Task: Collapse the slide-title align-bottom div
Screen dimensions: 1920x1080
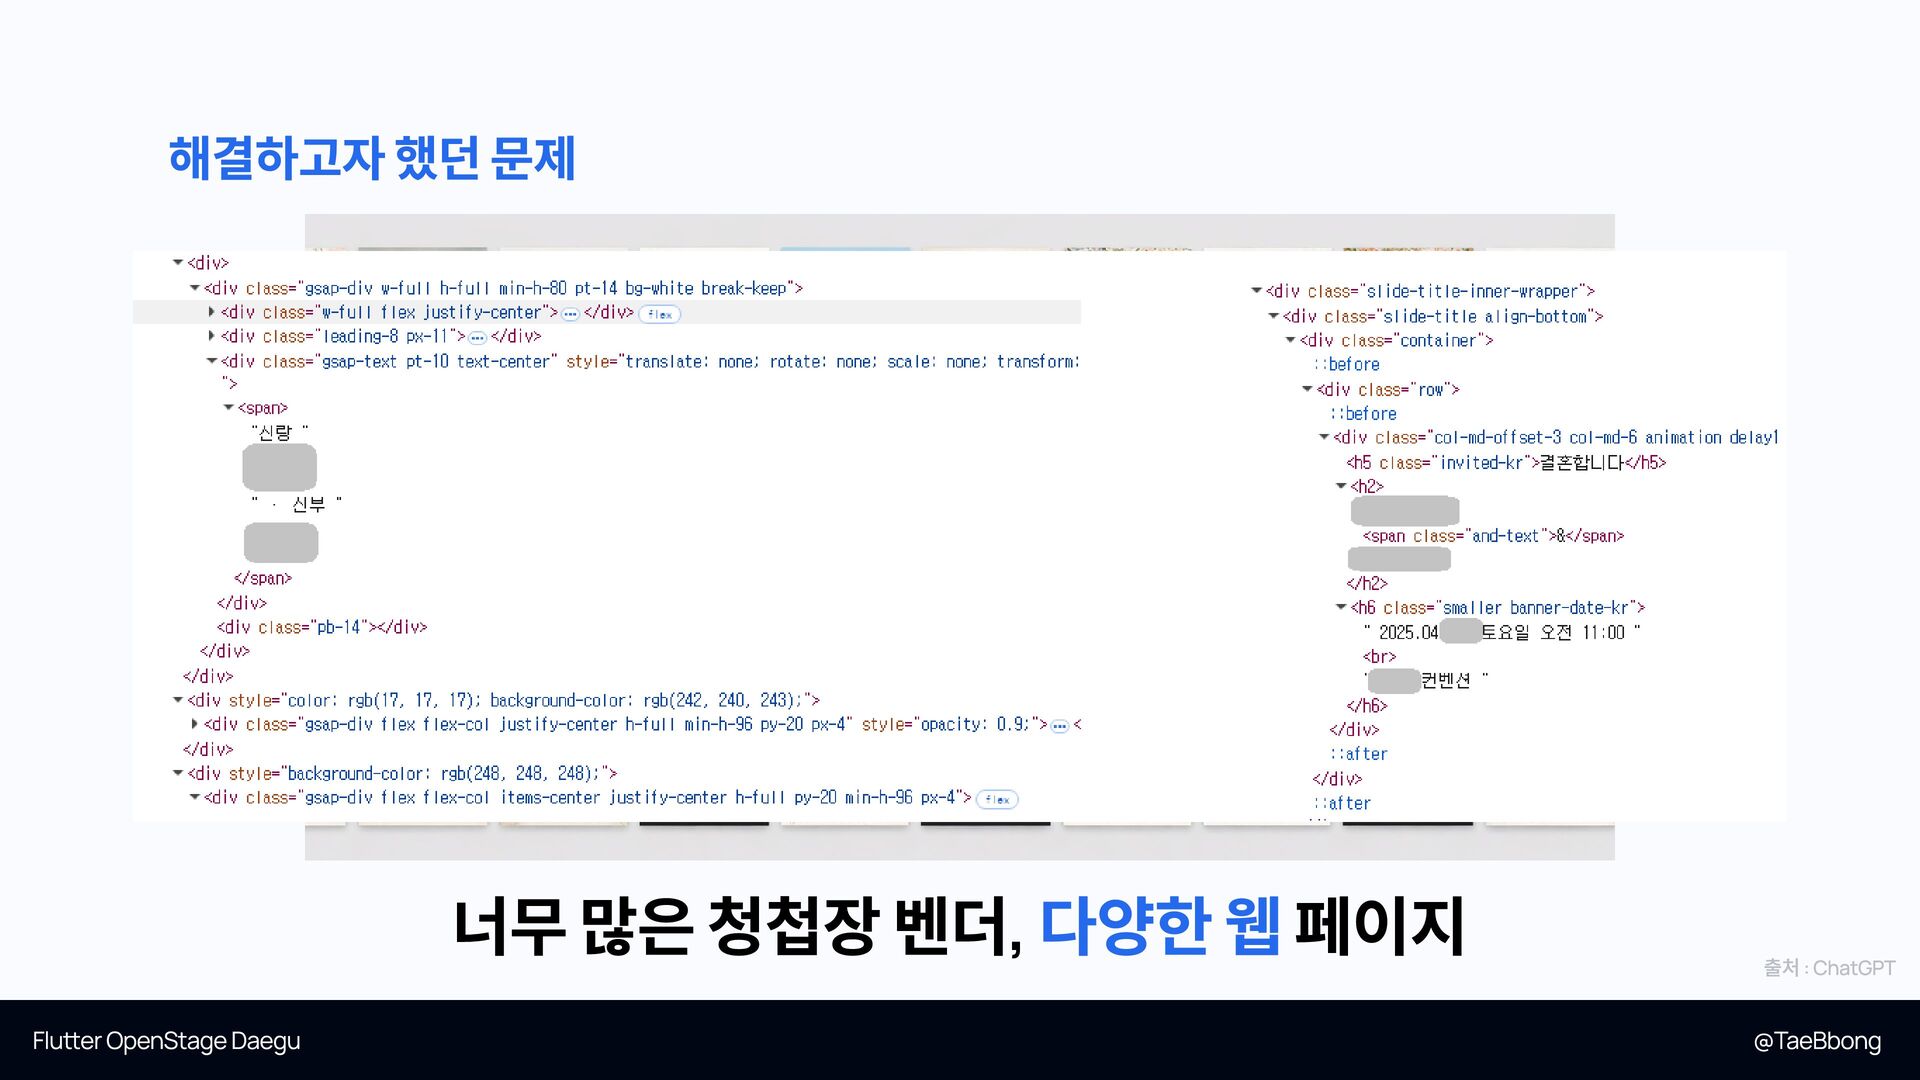Action: click(x=1273, y=316)
